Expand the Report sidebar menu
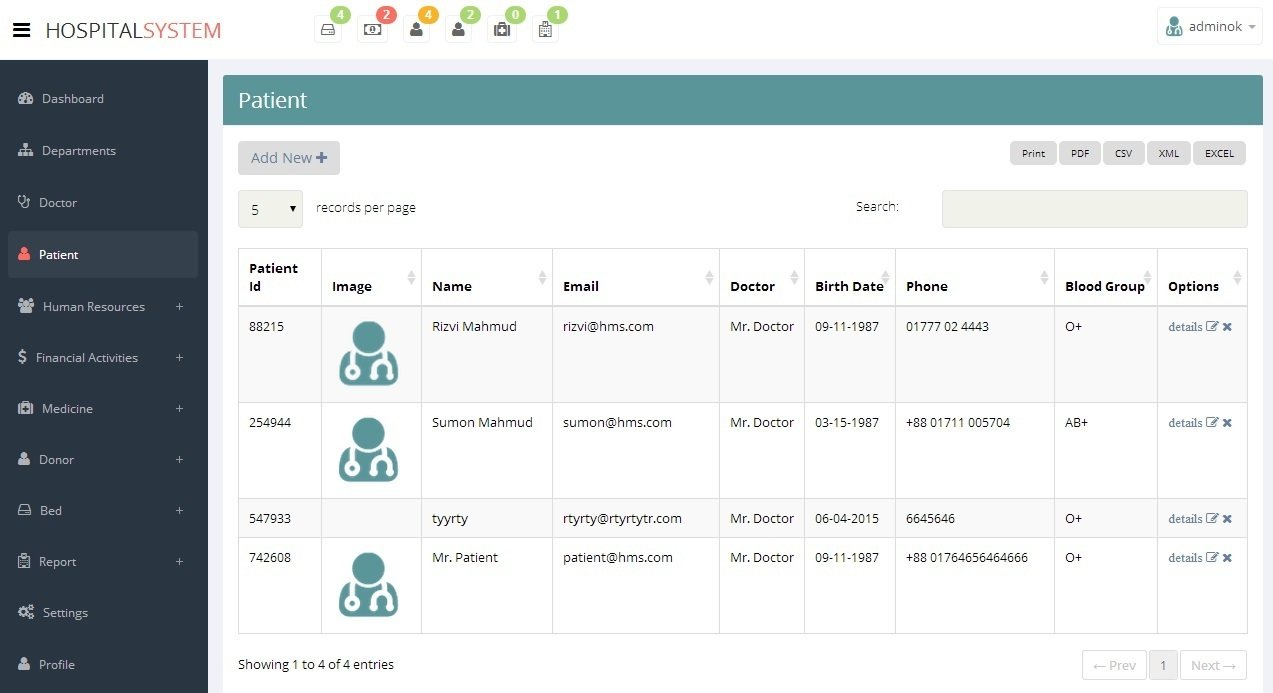Image resolution: width=1273 pixels, height=693 pixels. tap(102, 562)
